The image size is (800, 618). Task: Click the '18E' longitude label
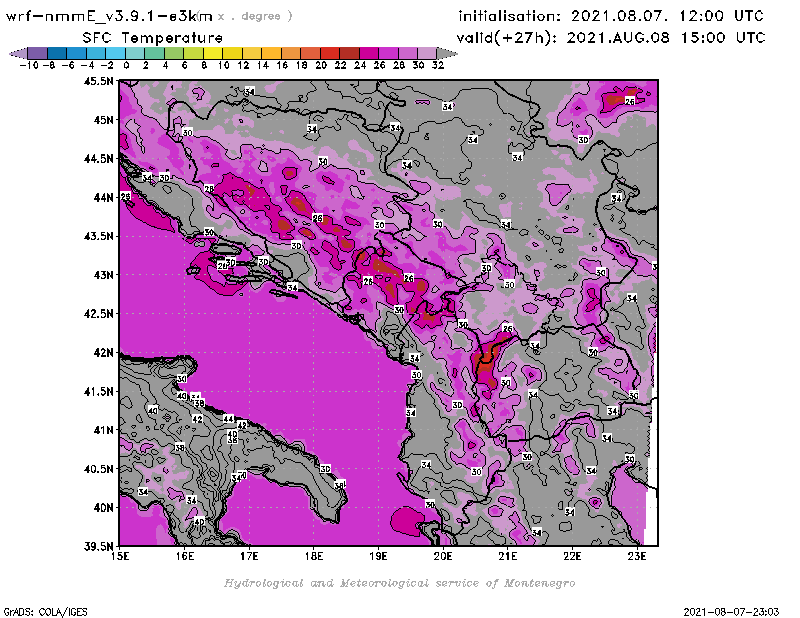pyautogui.click(x=314, y=556)
